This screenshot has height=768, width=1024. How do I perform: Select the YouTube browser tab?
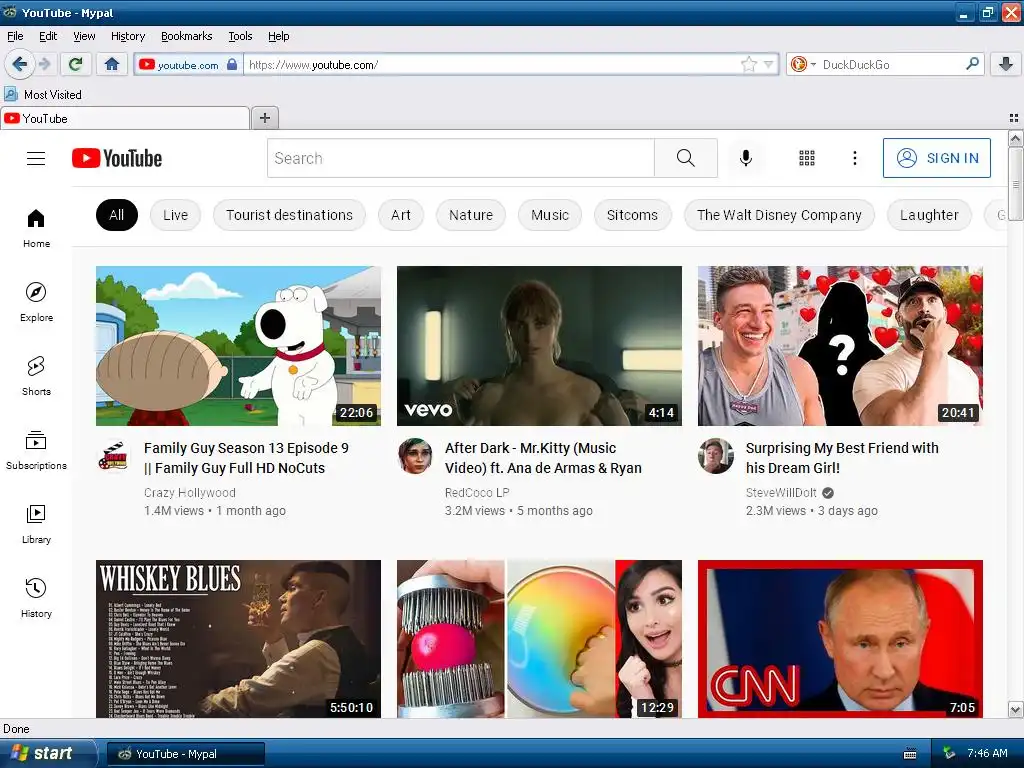125,118
